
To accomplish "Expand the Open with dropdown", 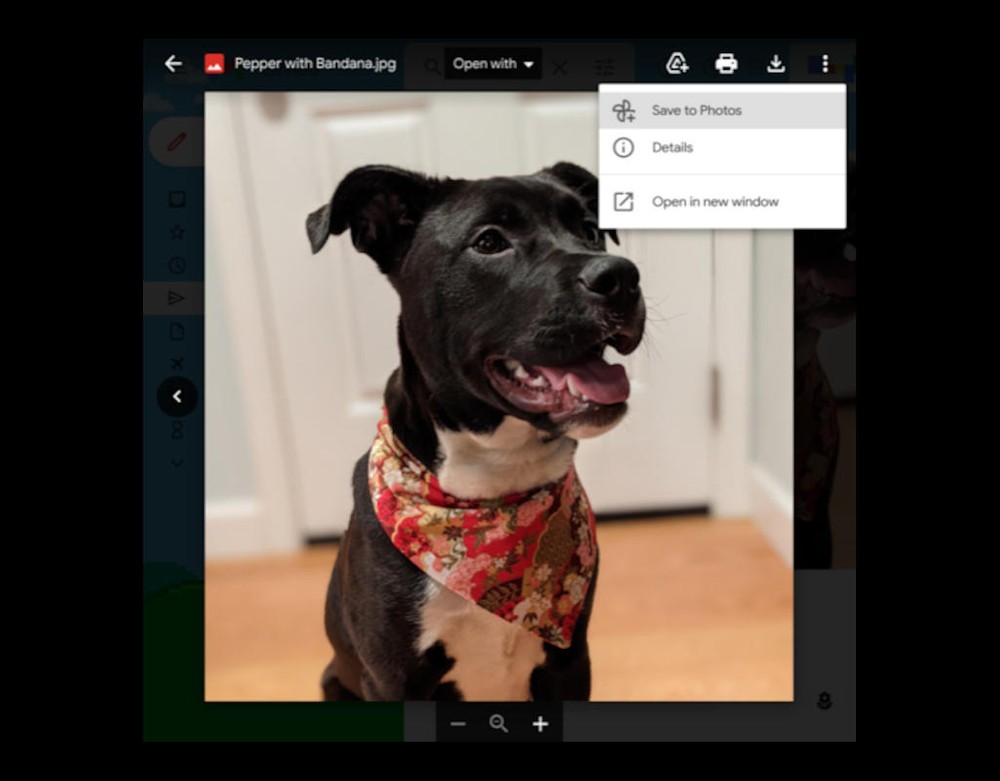I will click(x=492, y=64).
